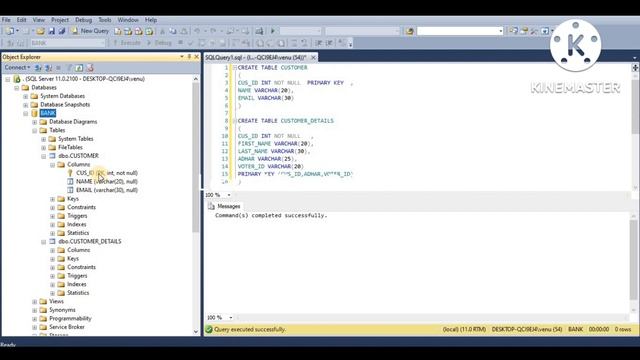640x360 pixels.
Task: Collapse the BANK database node
Action: tap(26, 113)
